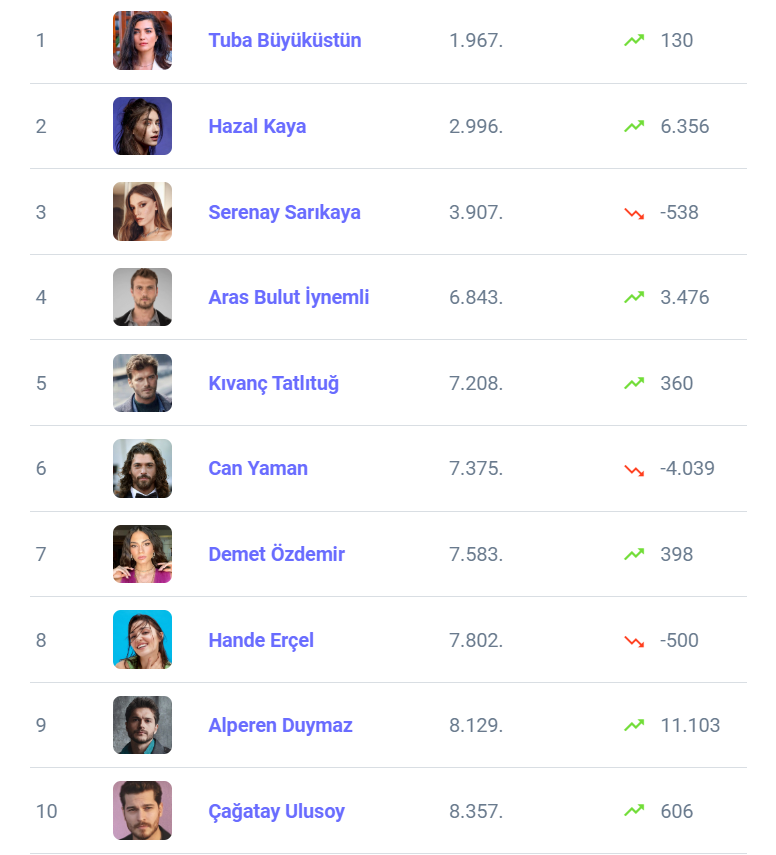Click the green trend arrow on Hazal Kaya's row

click(x=634, y=126)
